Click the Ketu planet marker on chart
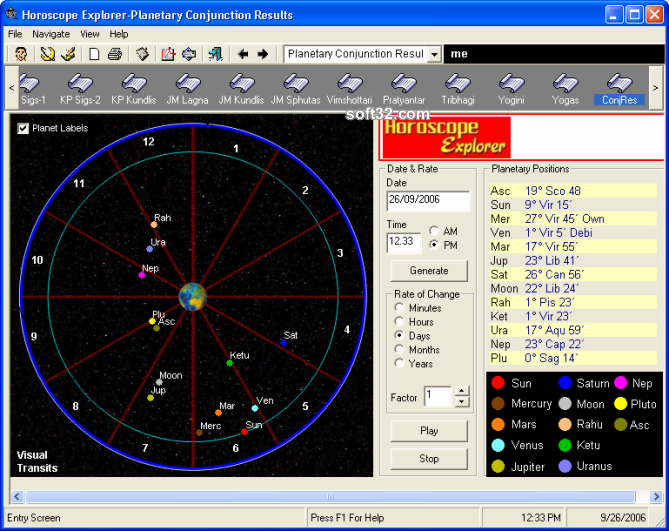 point(230,363)
